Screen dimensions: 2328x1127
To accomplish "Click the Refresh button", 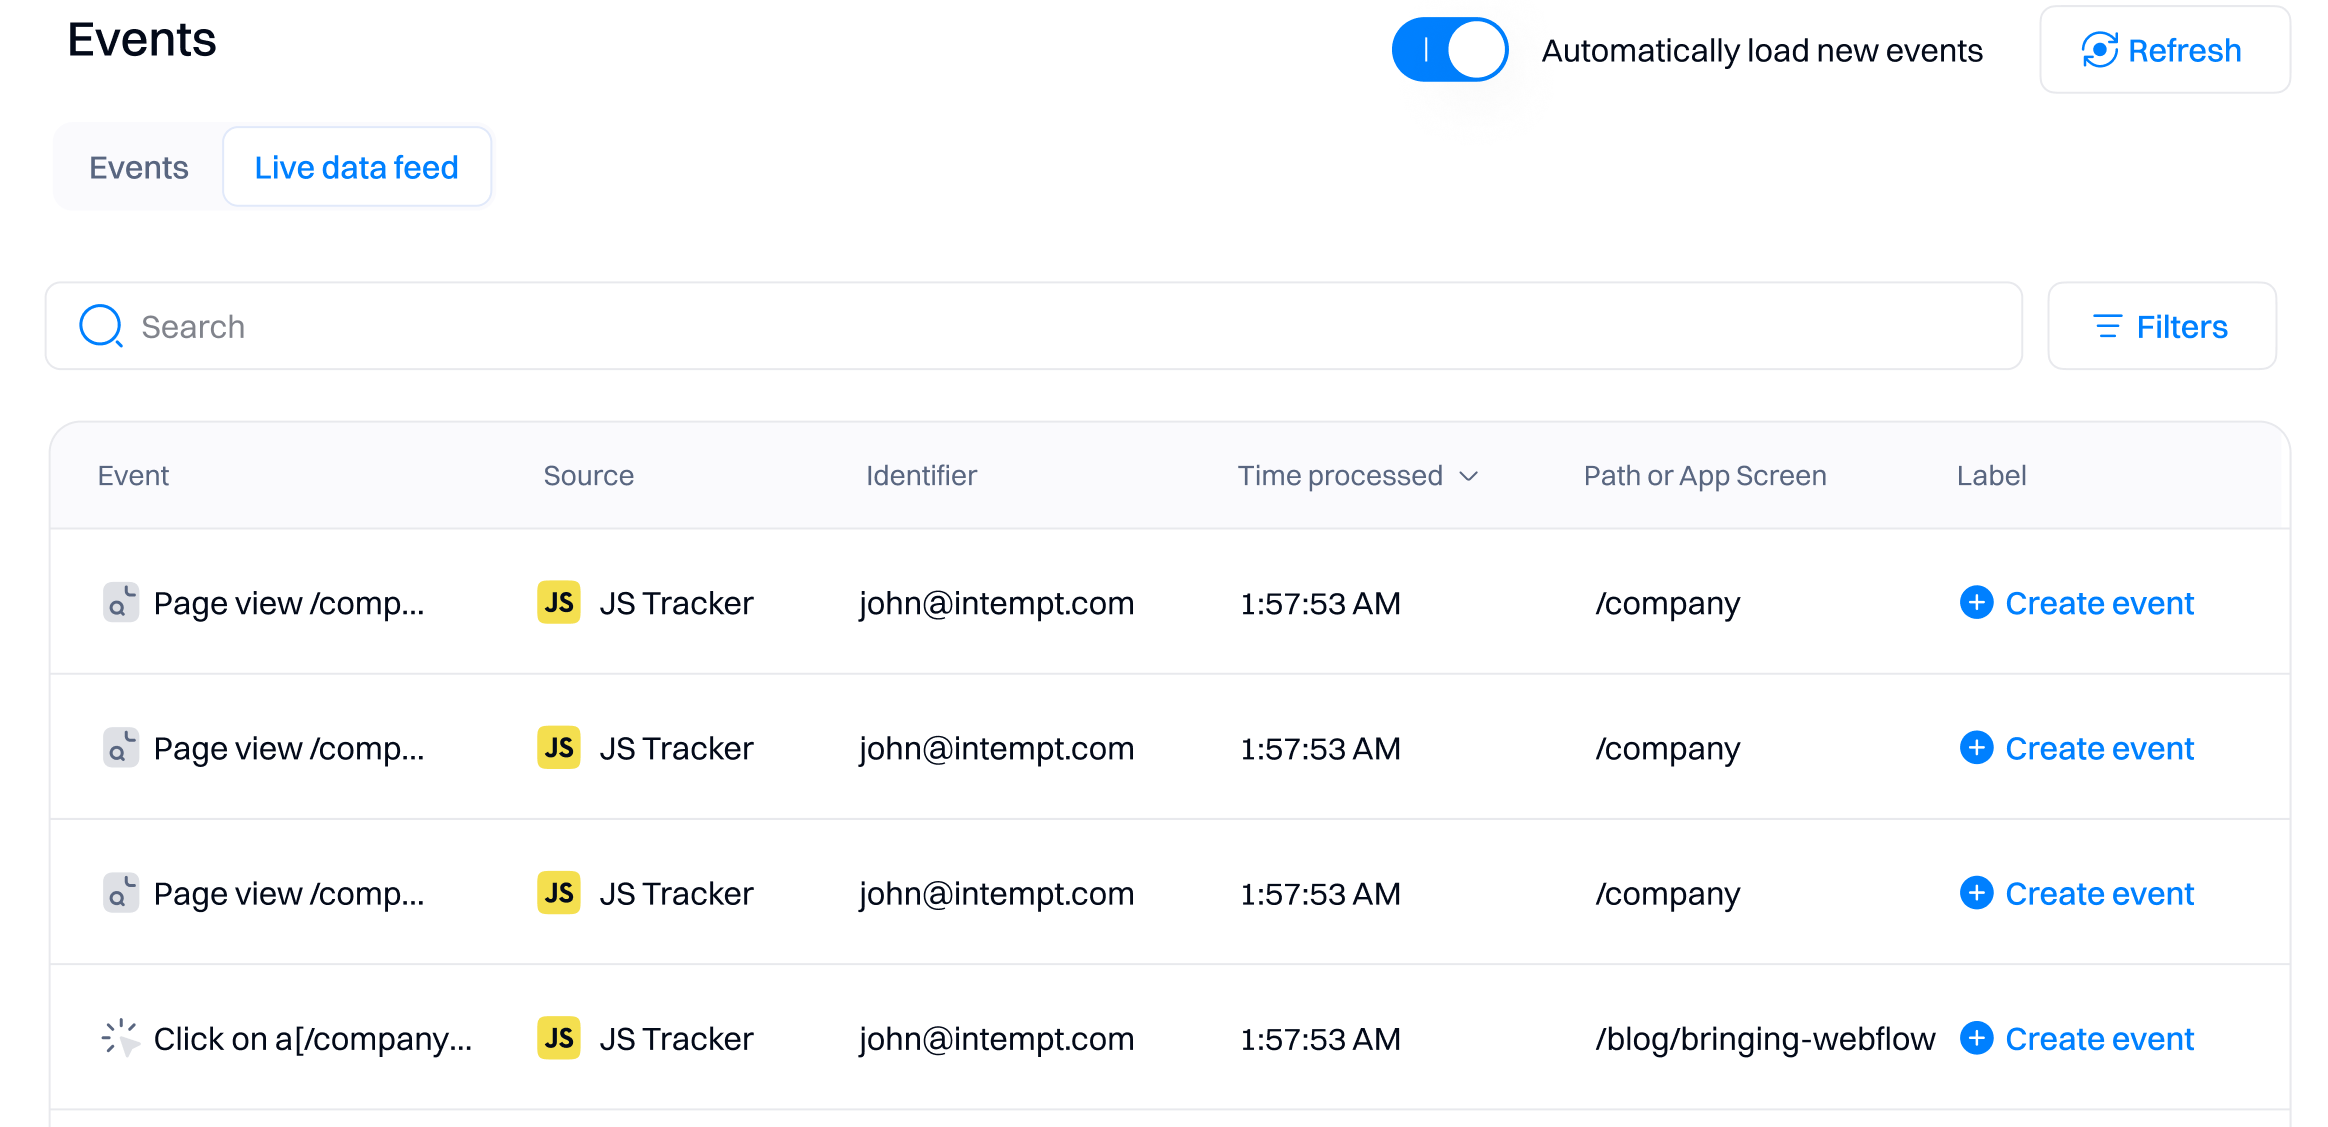I will pos(2164,50).
